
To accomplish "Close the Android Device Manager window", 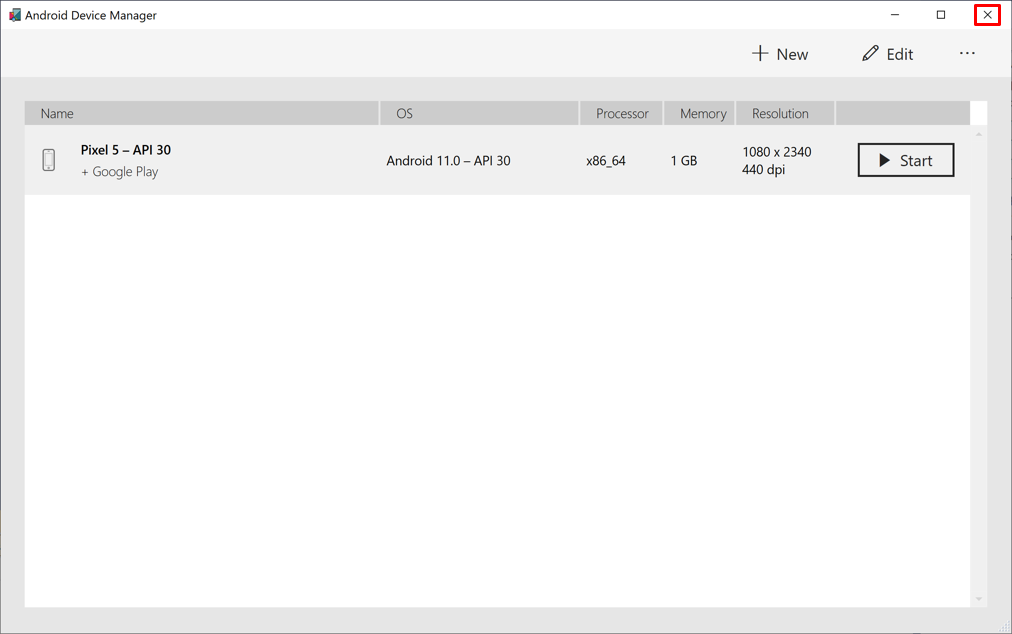I will [987, 15].
